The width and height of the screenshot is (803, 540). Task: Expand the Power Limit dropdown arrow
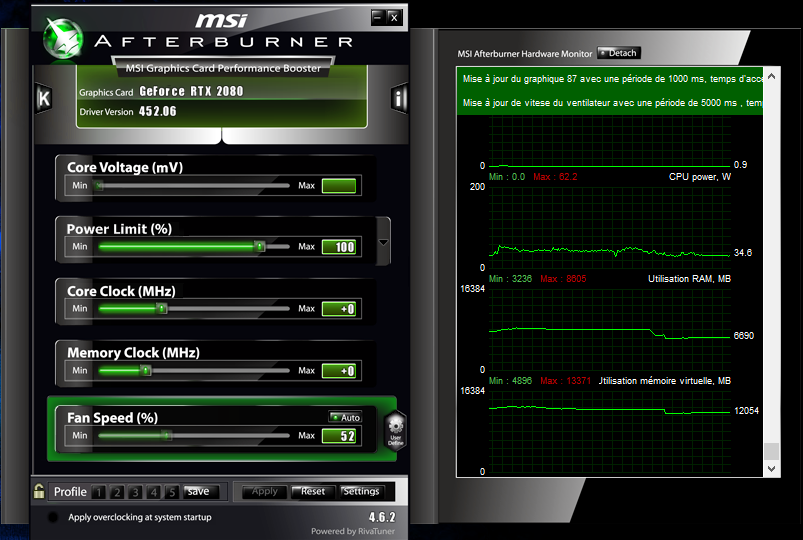pyautogui.click(x=383, y=242)
